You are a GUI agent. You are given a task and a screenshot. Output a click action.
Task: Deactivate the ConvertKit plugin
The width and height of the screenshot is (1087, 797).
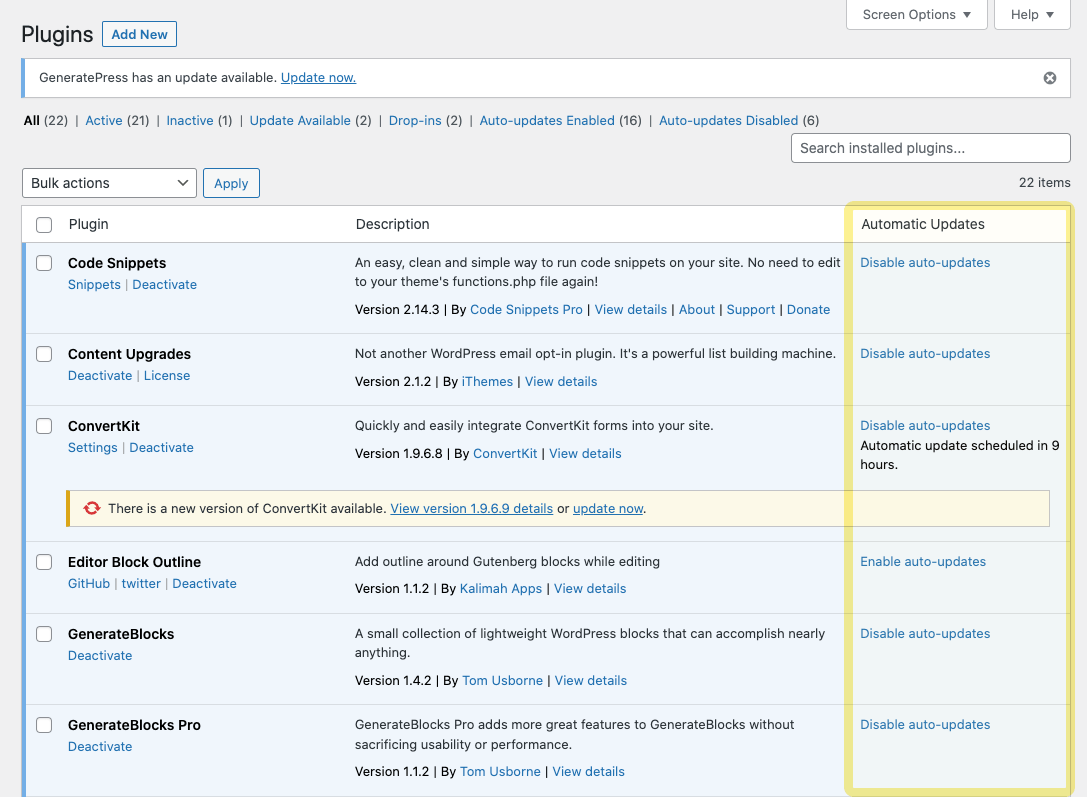161,447
